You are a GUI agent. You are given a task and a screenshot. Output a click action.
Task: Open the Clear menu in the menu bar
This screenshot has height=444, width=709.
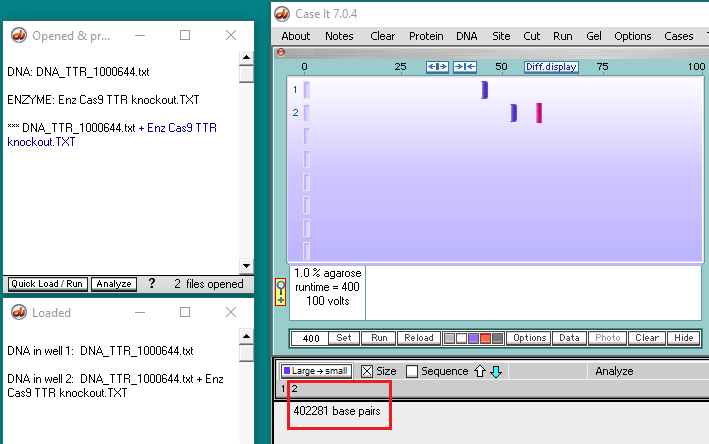(383, 36)
